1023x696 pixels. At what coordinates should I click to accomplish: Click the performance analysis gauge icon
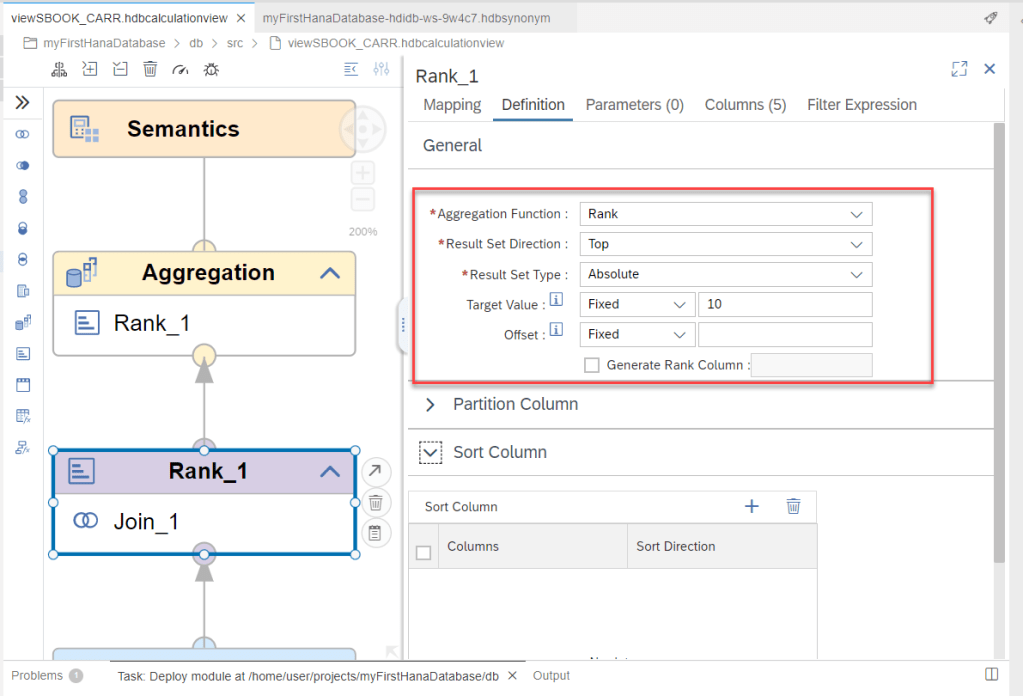[180, 69]
